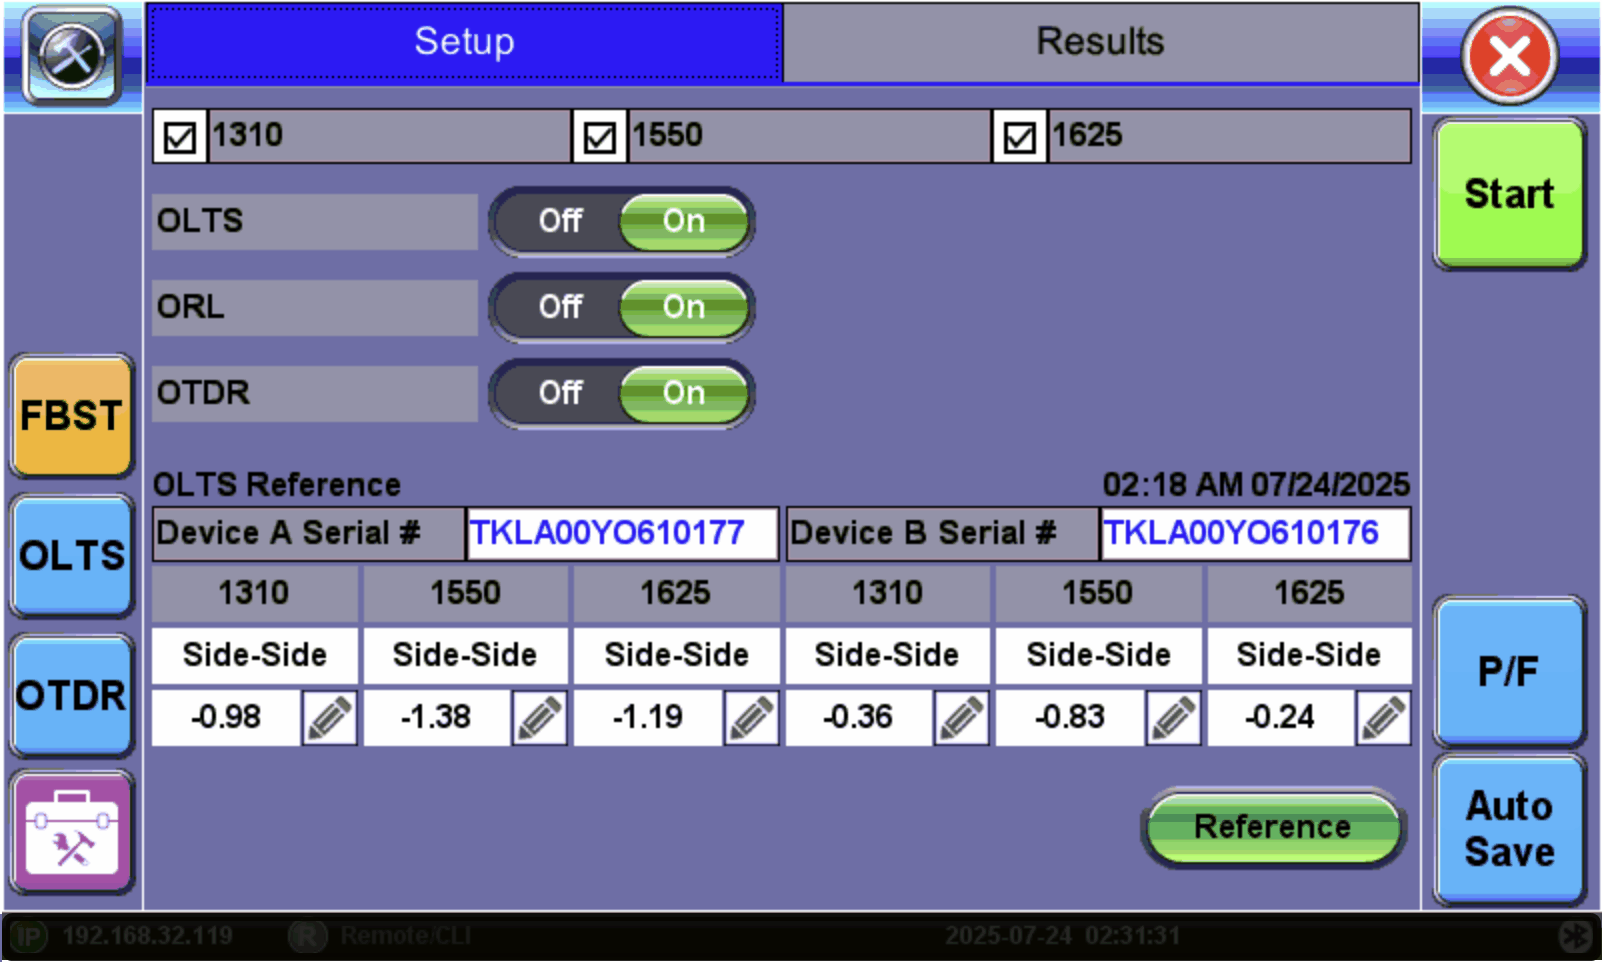Open the P/F settings button
Screen dimensions: 1602x962
point(1508,671)
